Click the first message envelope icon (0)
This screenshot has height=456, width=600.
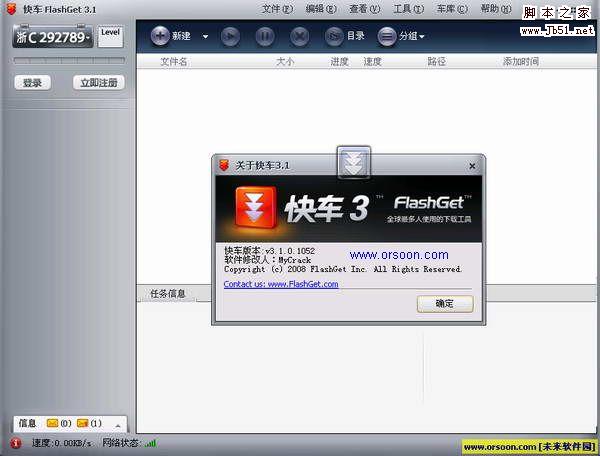pos(52,423)
